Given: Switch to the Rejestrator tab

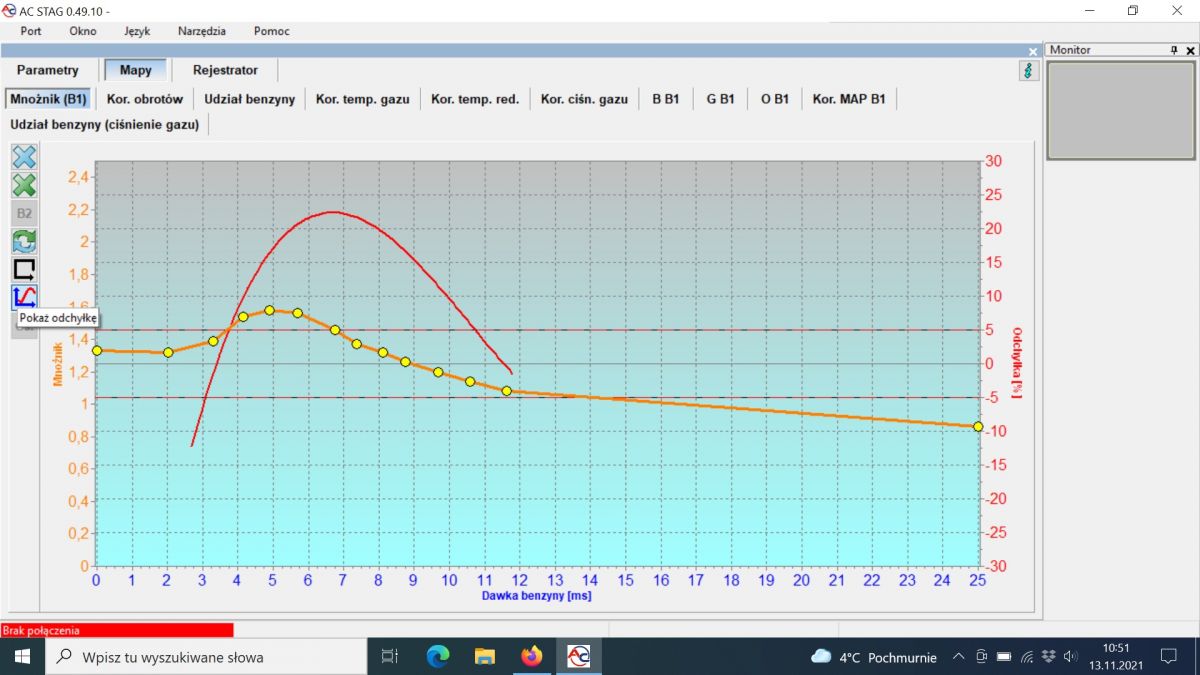Looking at the screenshot, I should pos(225,71).
